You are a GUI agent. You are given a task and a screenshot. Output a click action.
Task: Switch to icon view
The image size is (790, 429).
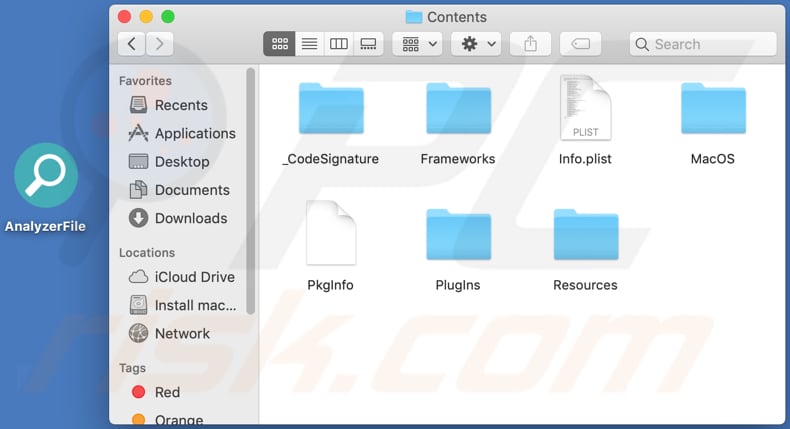(280, 44)
